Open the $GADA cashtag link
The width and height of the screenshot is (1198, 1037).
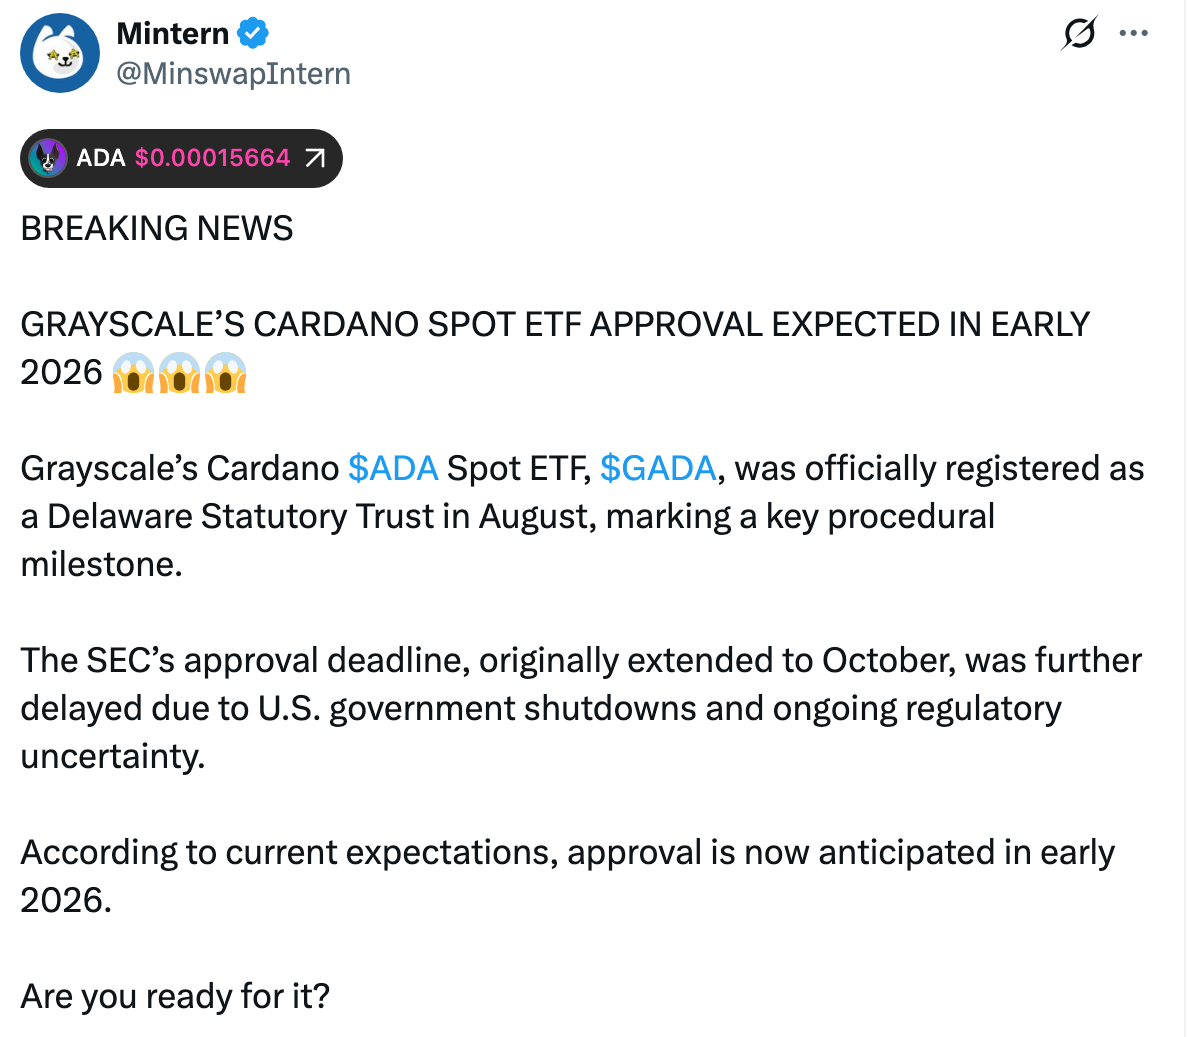pyautogui.click(x=658, y=468)
